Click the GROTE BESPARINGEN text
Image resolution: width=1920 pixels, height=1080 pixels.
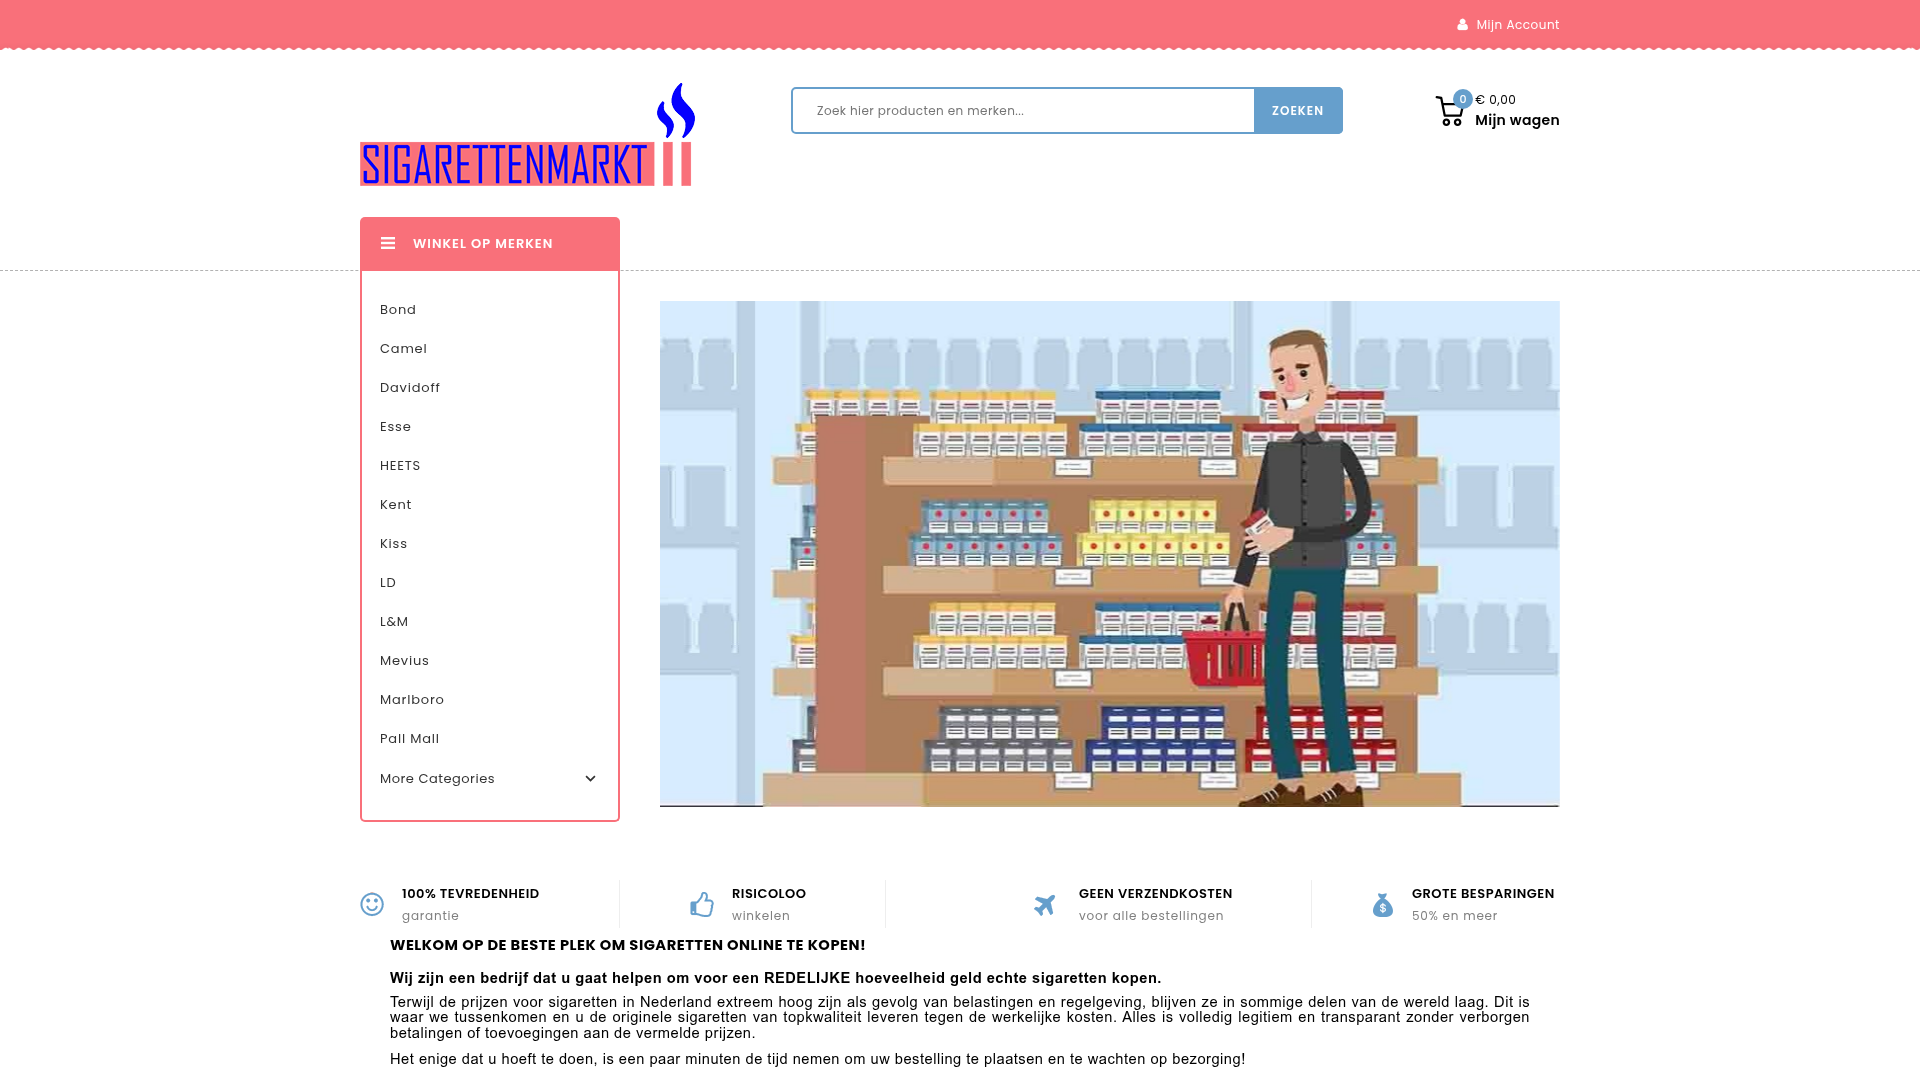(x=1483, y=894)
